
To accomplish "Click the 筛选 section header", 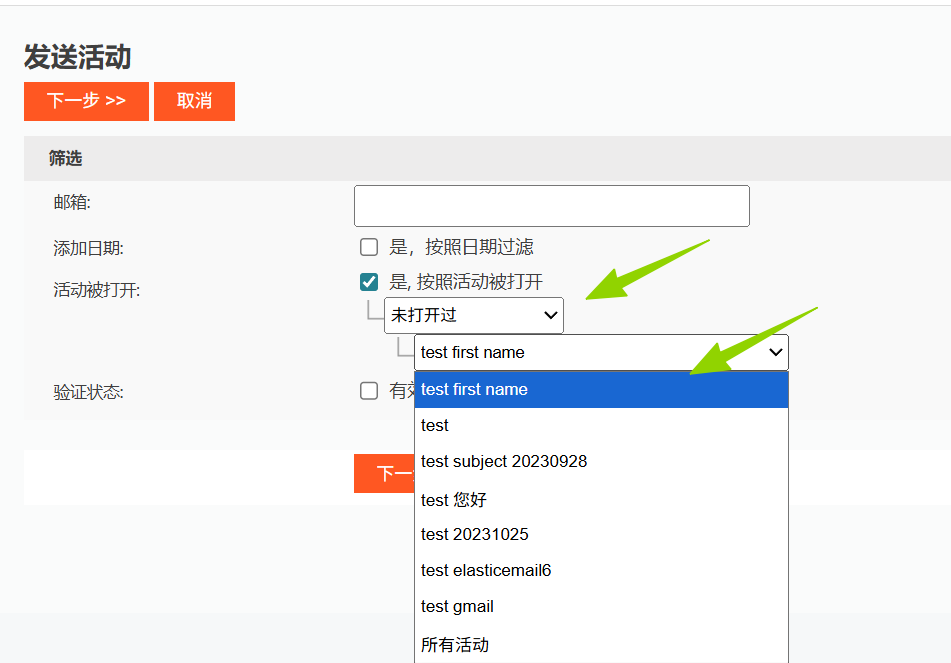I will [66, 158].
